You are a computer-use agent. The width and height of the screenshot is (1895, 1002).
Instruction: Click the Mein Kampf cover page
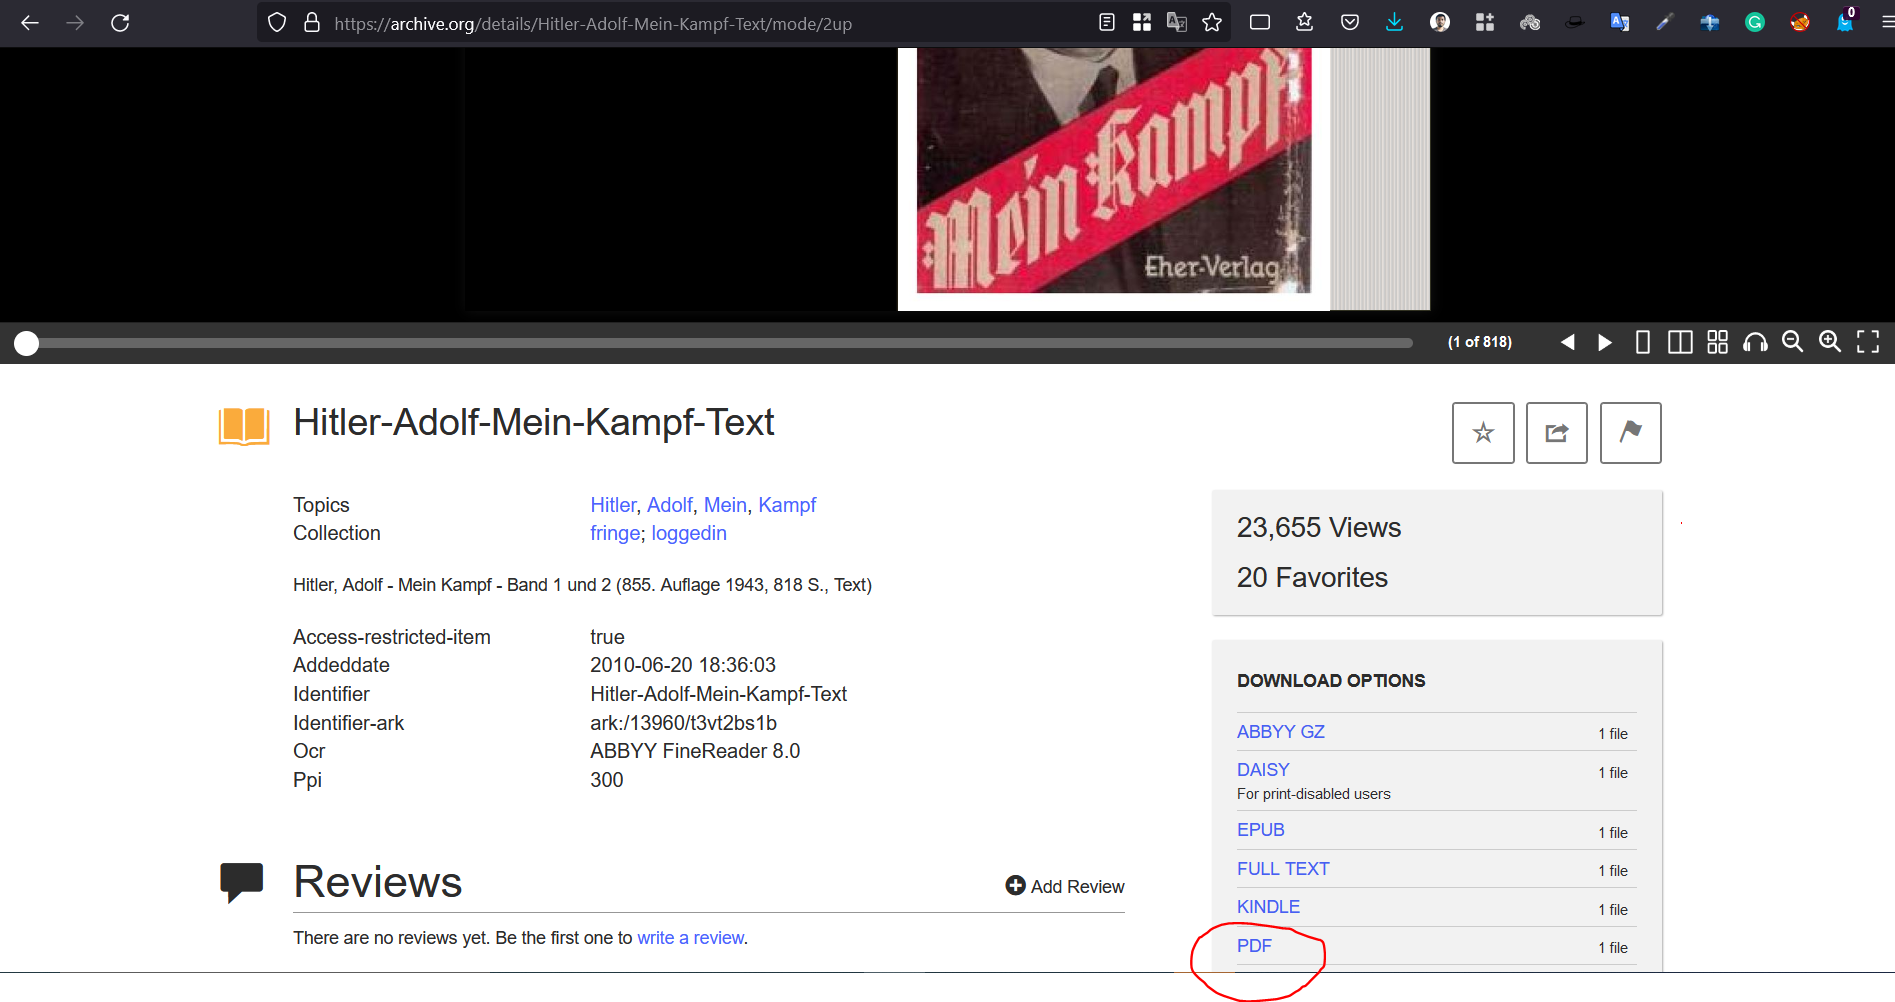pos(1114,178)
